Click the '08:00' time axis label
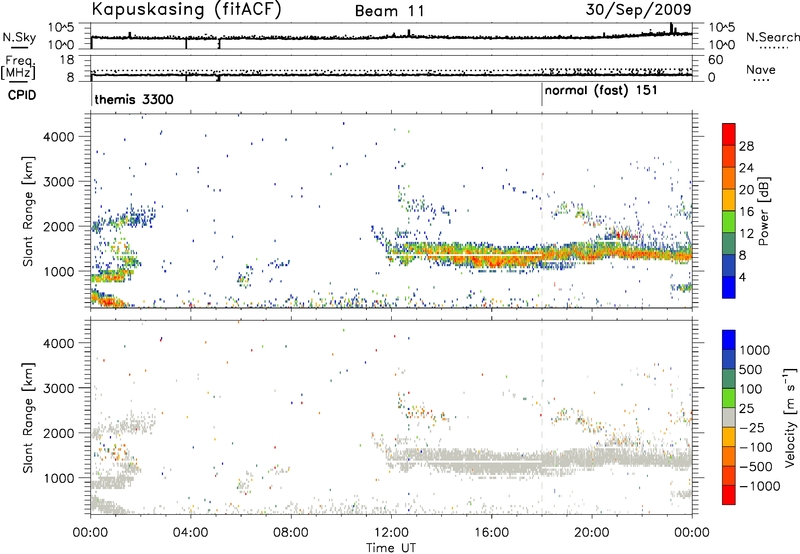 291,533
